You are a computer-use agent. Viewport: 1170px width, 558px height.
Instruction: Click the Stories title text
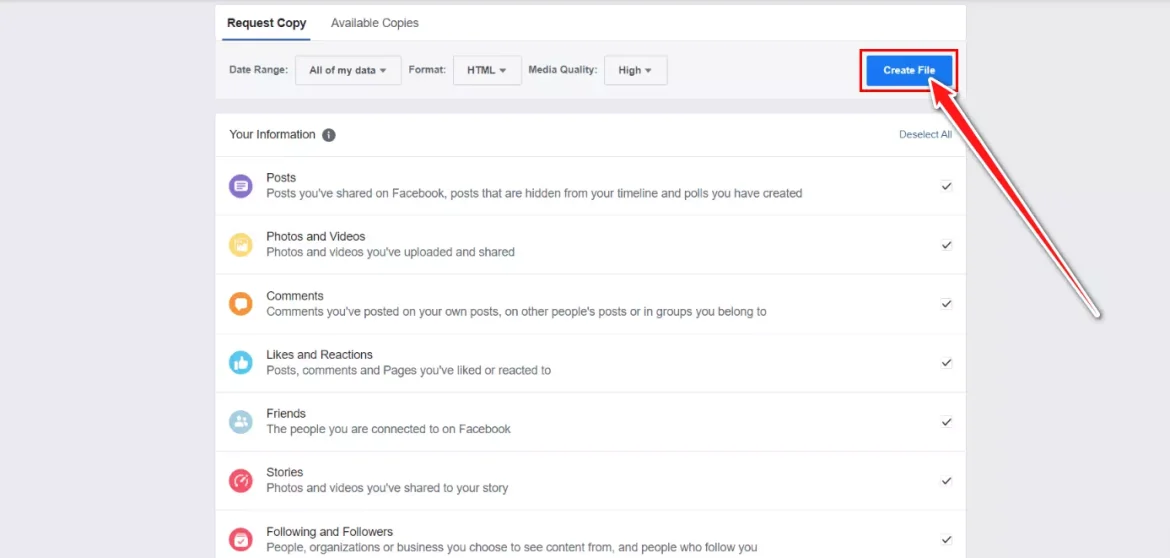tap(285, 472)
